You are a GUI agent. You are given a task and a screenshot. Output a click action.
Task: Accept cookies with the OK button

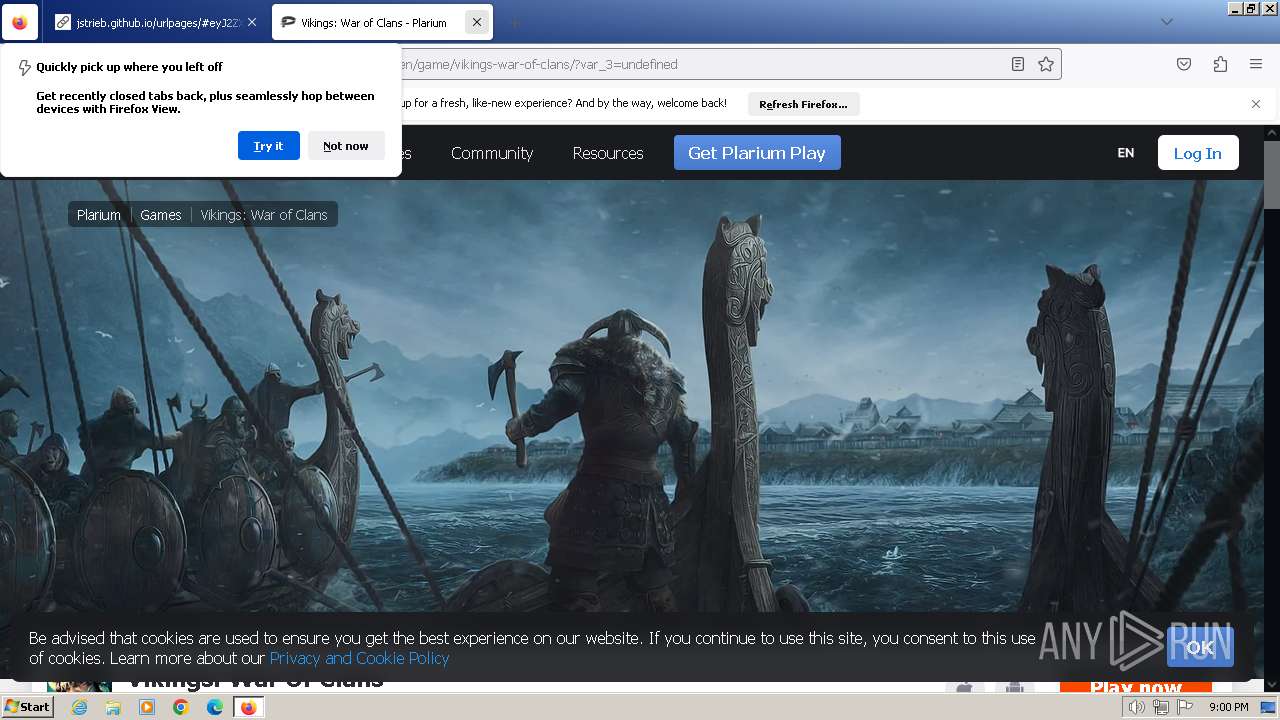tap(1200, 647)
